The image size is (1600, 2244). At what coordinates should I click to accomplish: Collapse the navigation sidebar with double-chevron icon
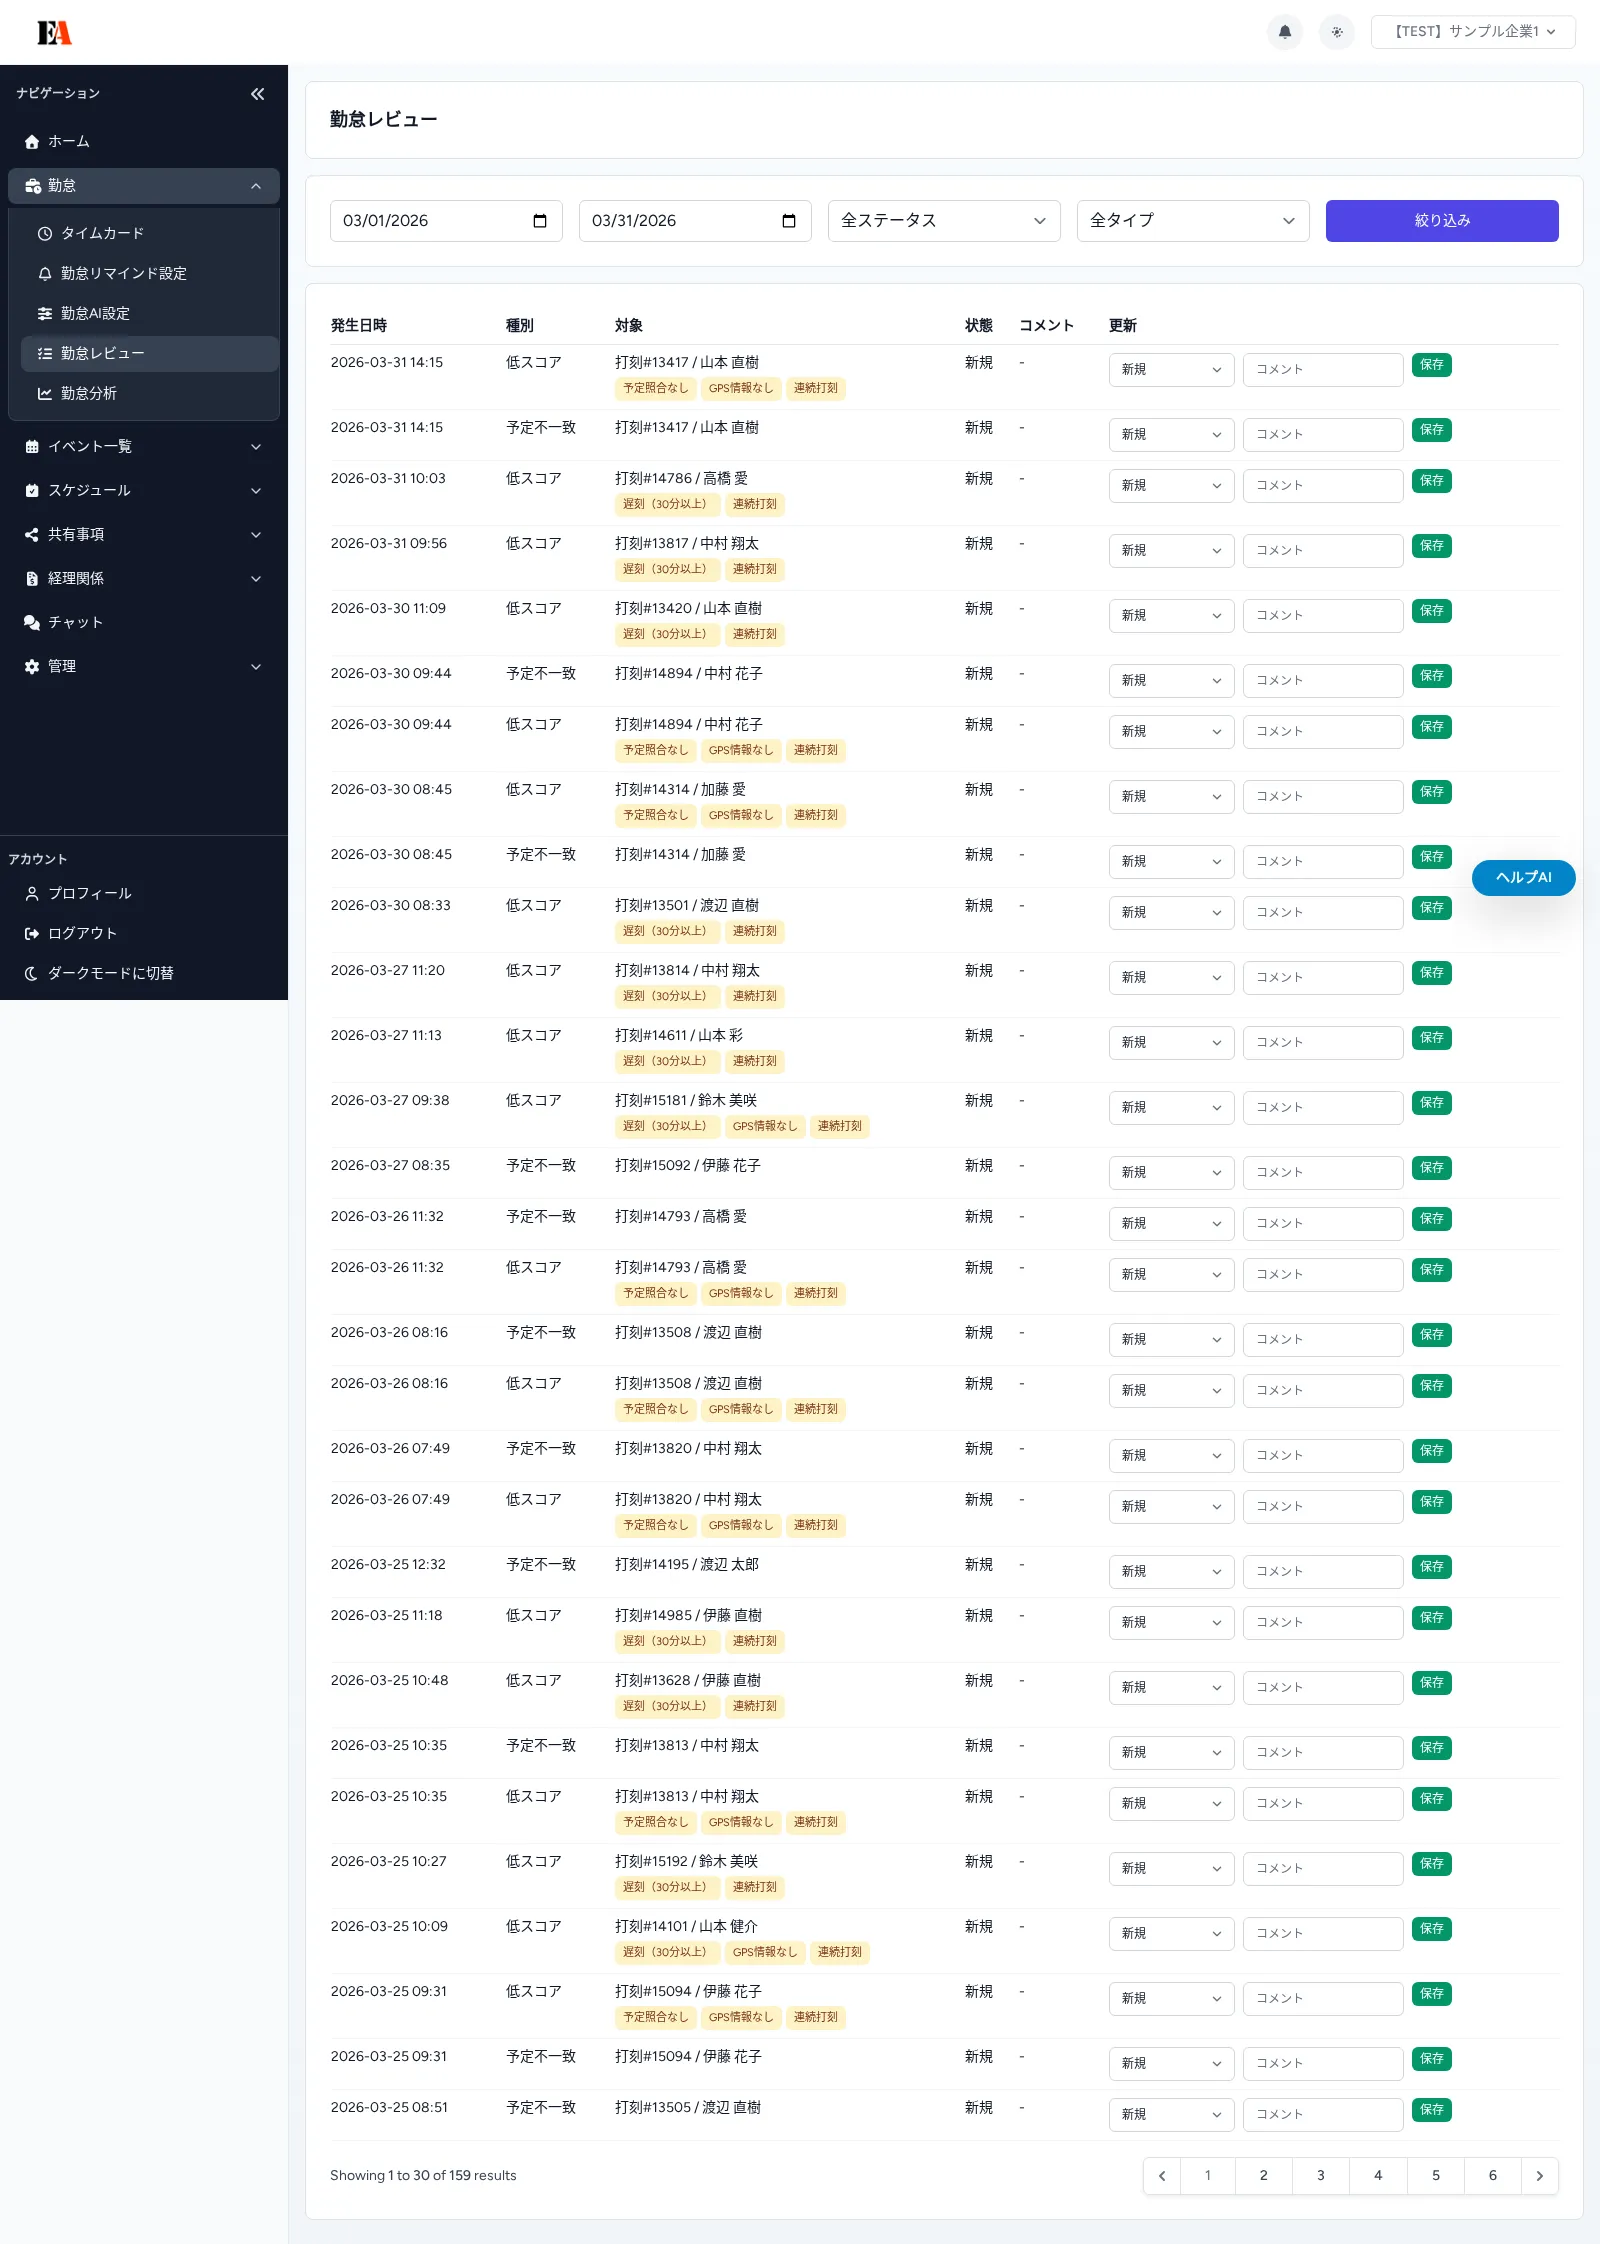pos(257,94)
